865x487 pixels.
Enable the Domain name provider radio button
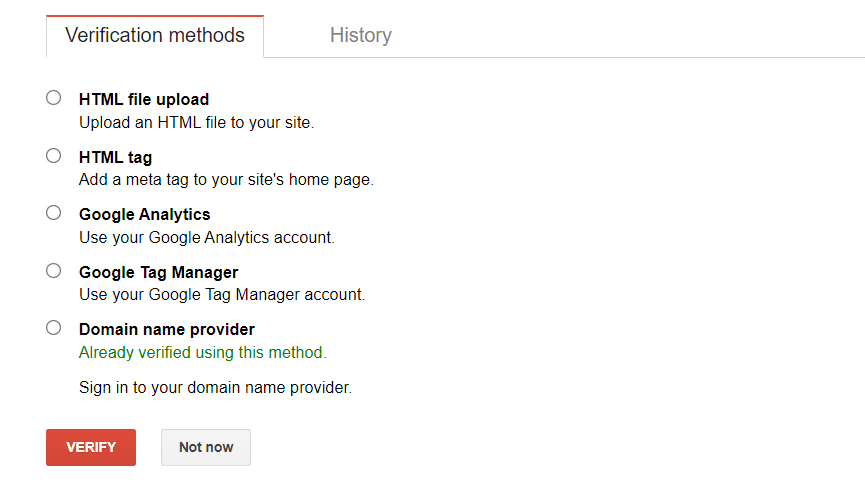pos(54,328)
